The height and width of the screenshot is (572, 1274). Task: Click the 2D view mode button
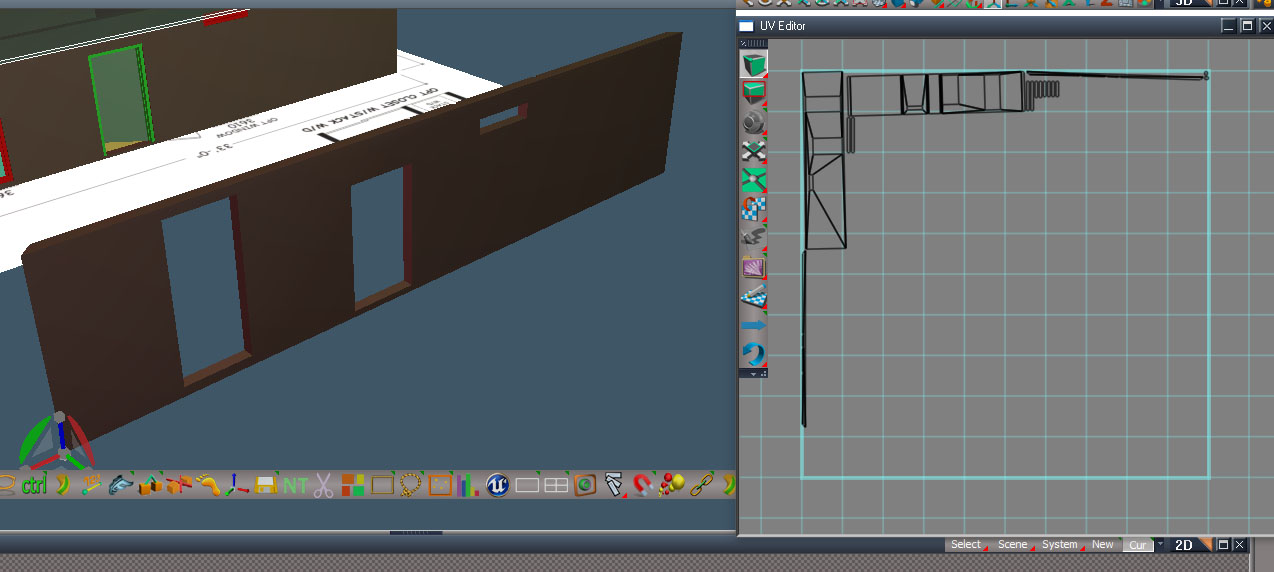[x=1184, y=545]
